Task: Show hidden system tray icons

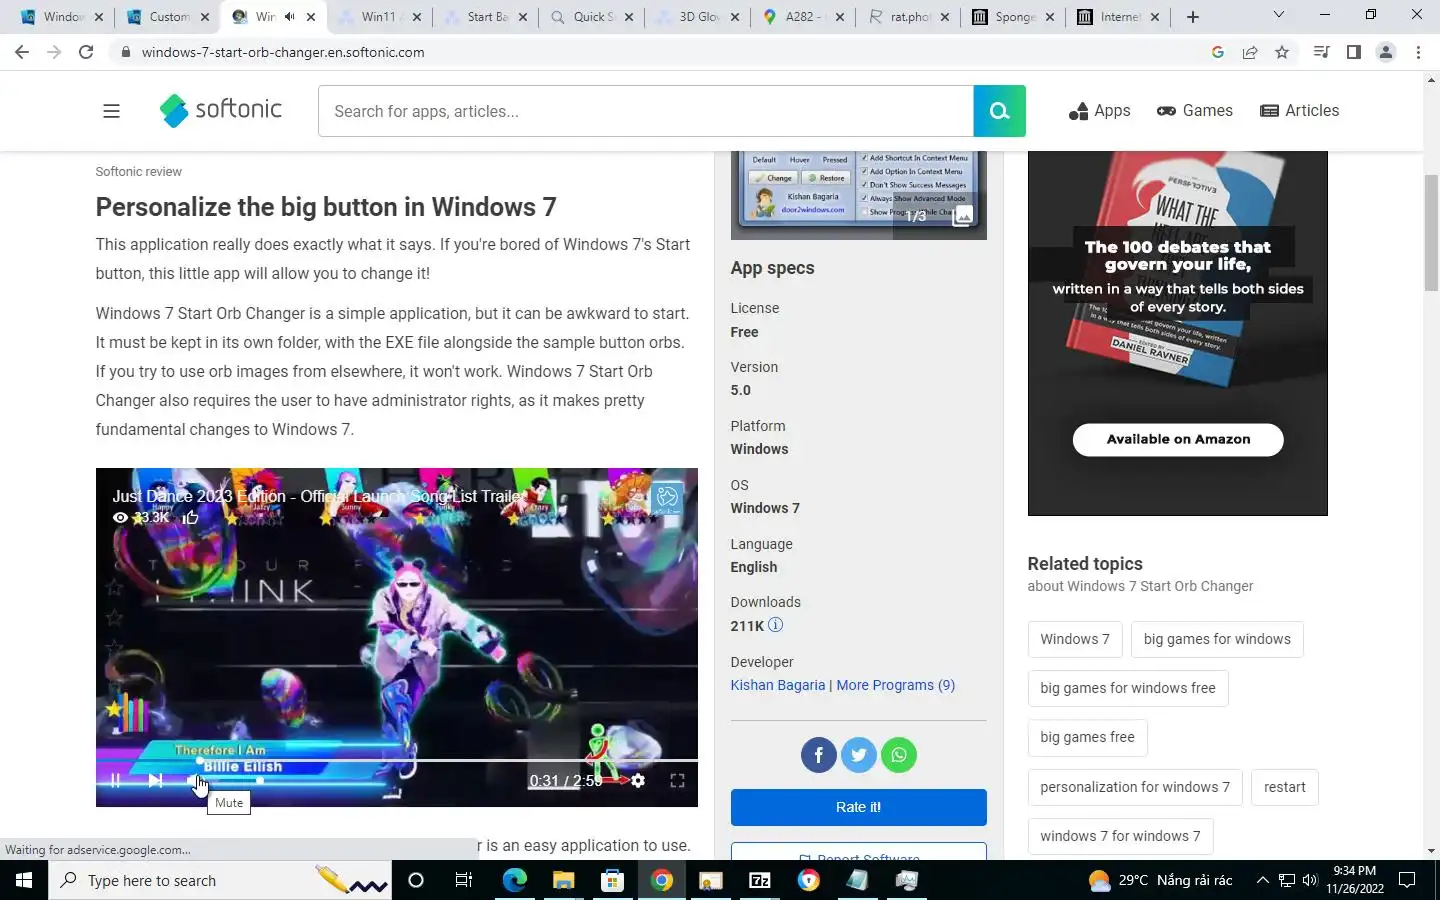Action: [1262, 880]
